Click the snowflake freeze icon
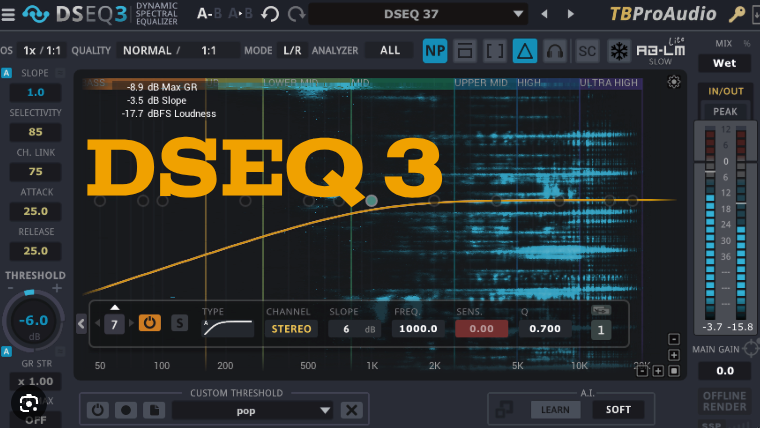Screen dimensions: 760x428 tap(619, 51)
